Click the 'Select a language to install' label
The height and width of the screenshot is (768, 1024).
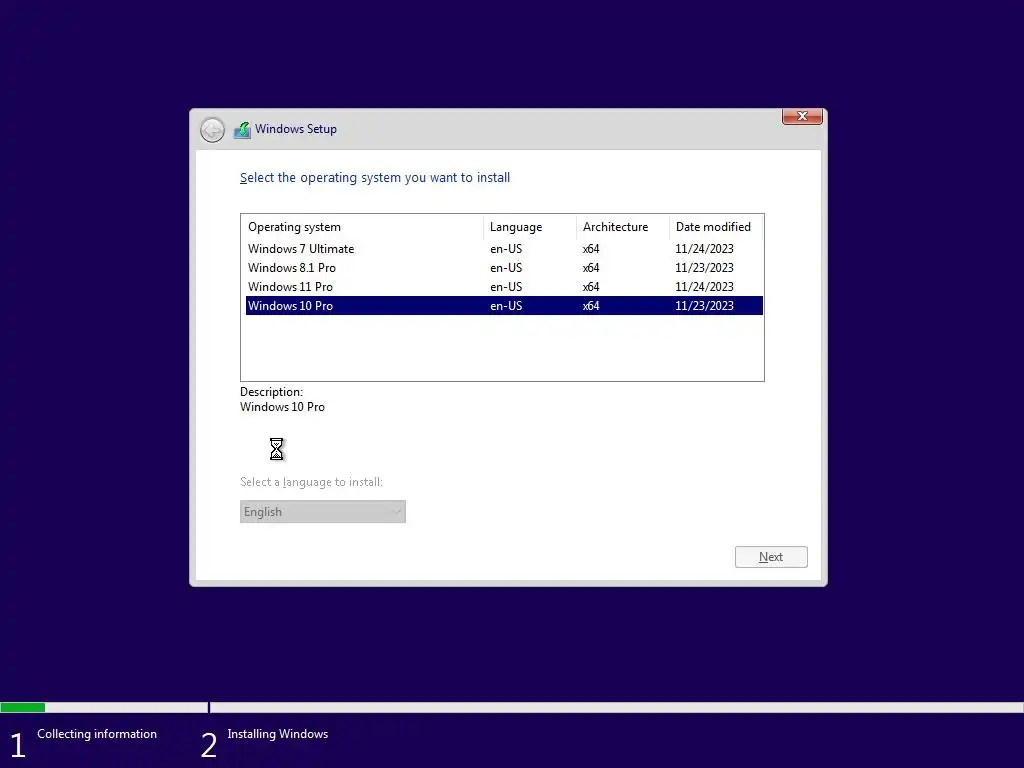(x=312, y=482)
